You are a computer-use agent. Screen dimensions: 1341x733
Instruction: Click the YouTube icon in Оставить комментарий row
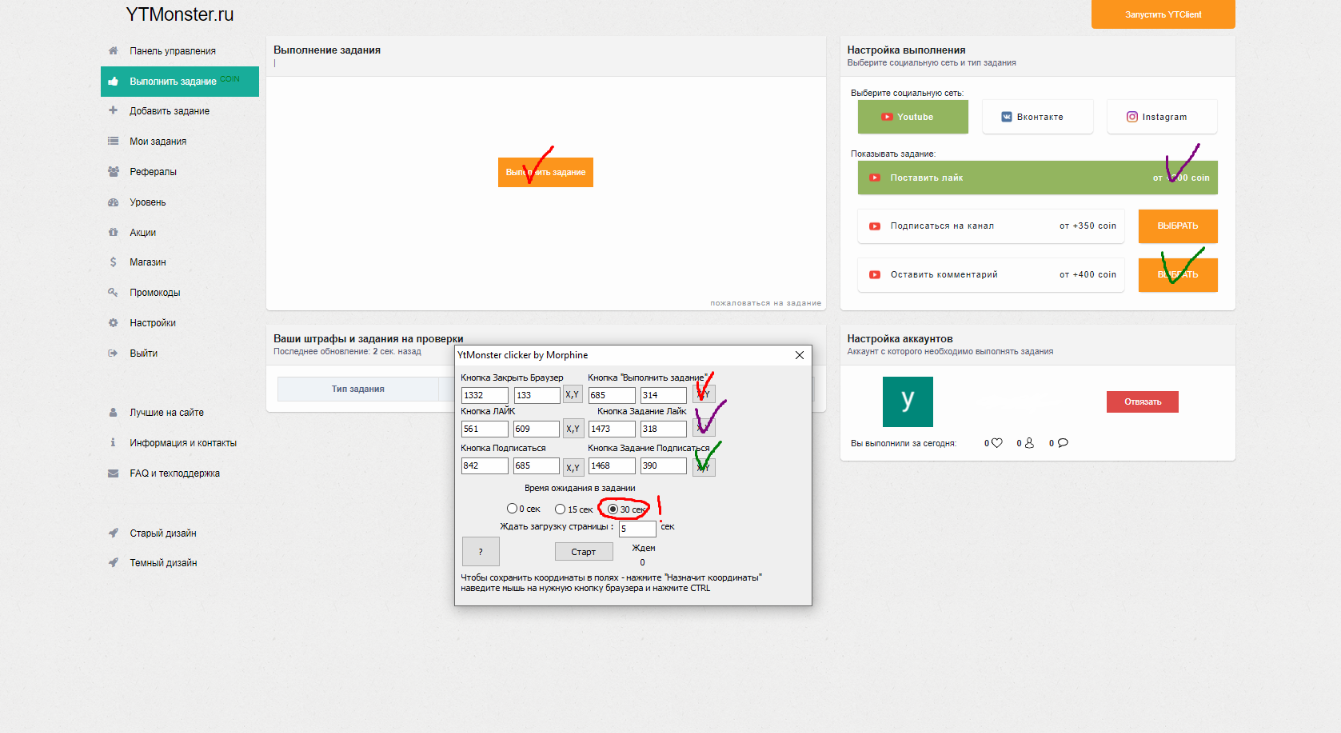874,274
